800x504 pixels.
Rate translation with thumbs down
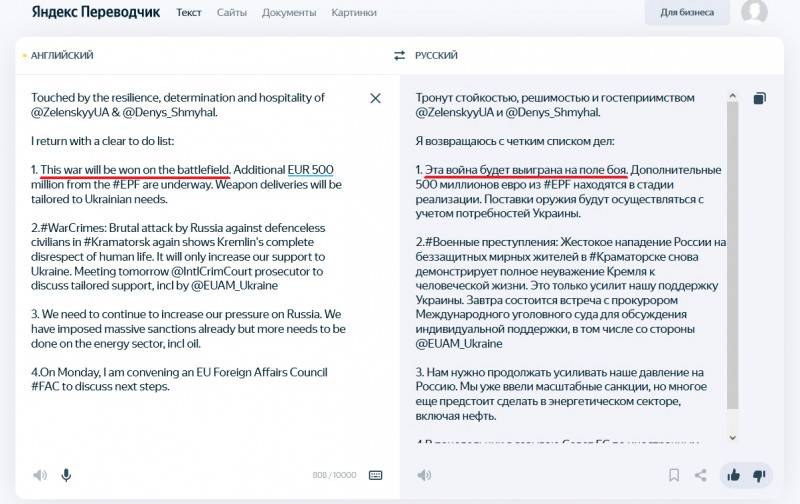[x=759, y=475]
